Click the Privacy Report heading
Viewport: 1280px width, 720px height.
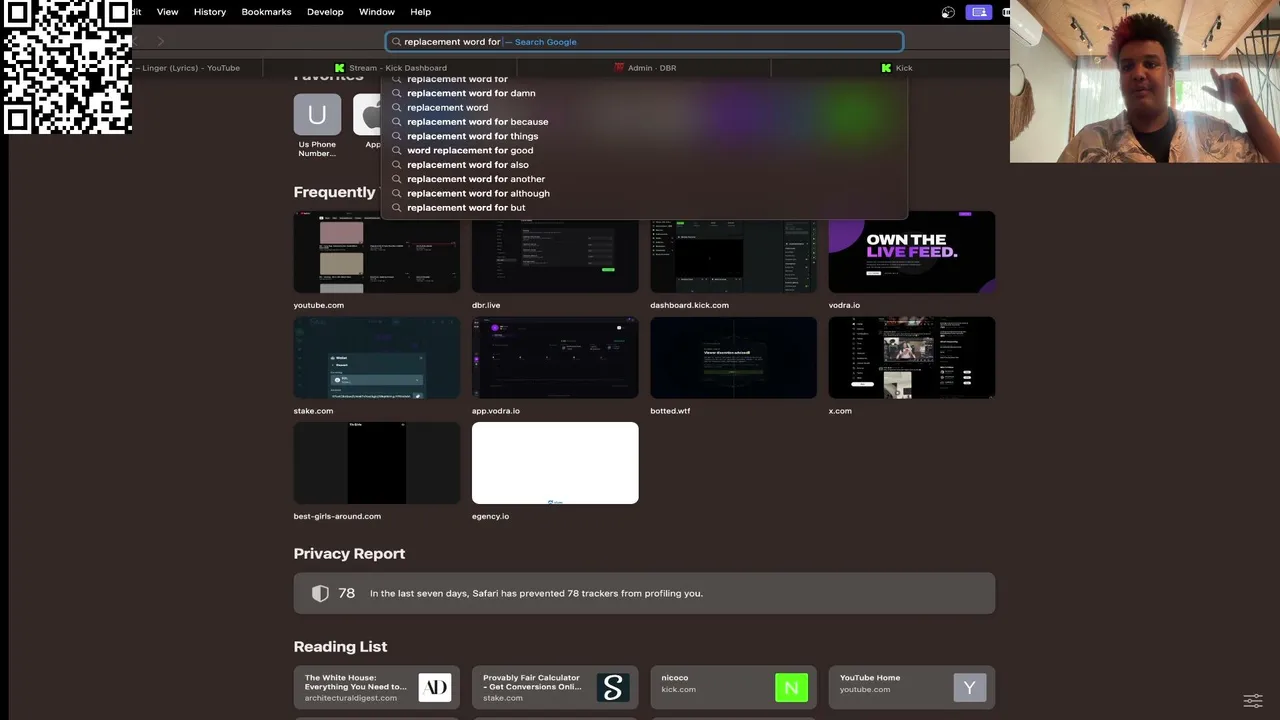pyautogui.click(x=349, y=554)
